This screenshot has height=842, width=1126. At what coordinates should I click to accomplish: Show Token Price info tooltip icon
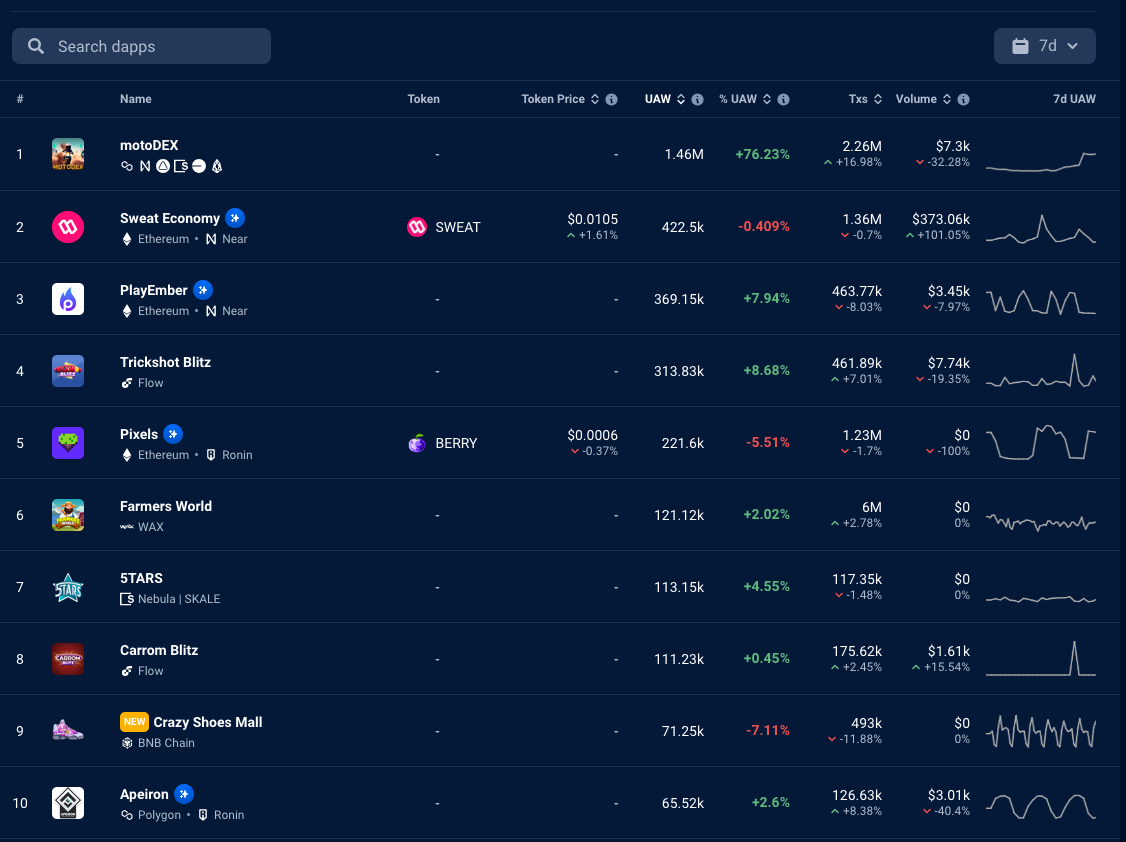tap(611, 99)
